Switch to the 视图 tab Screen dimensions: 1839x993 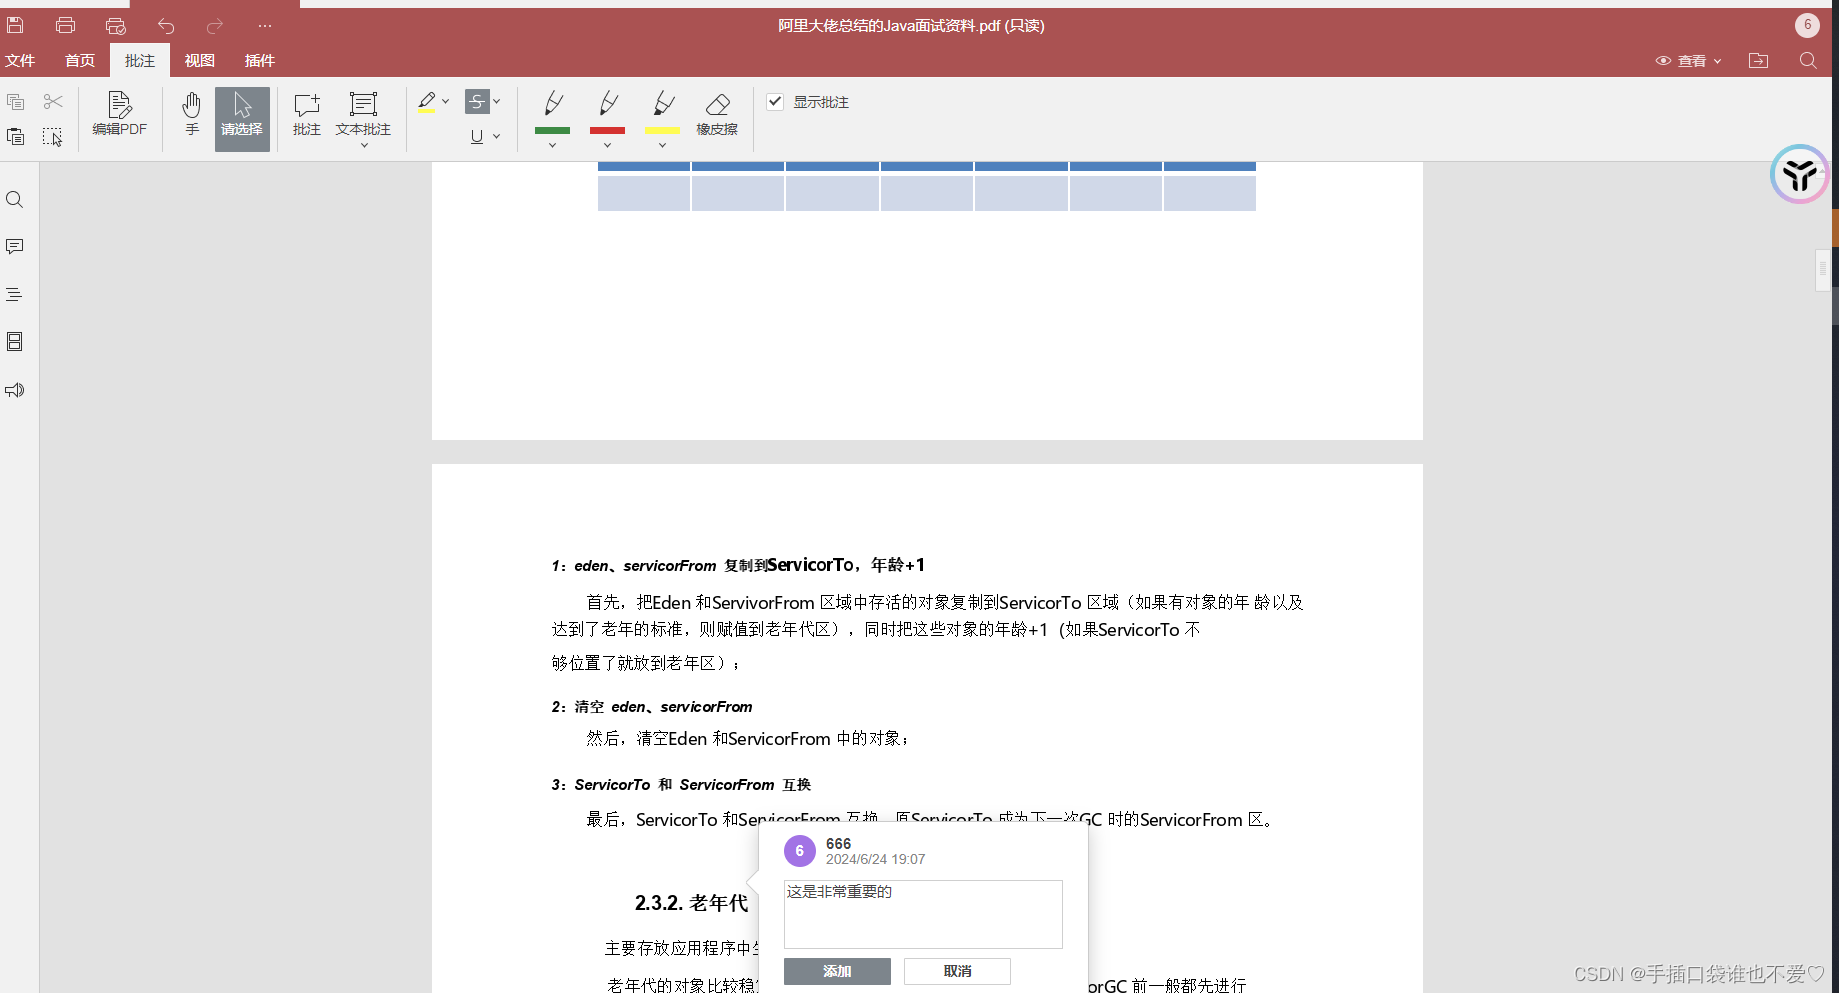(200, 61)
